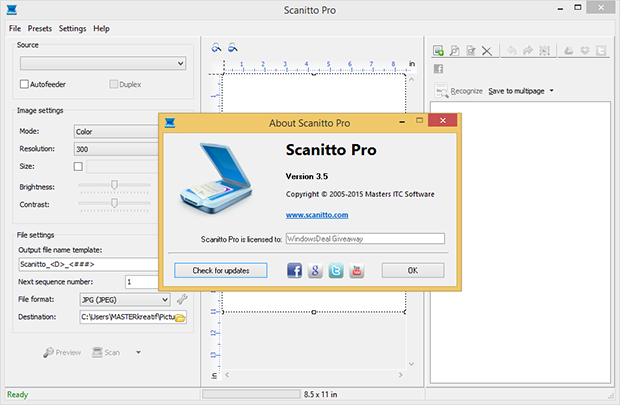620x405 pixels.
Task: Click the Google Drive upload icon
Action: tap(569, 51)
